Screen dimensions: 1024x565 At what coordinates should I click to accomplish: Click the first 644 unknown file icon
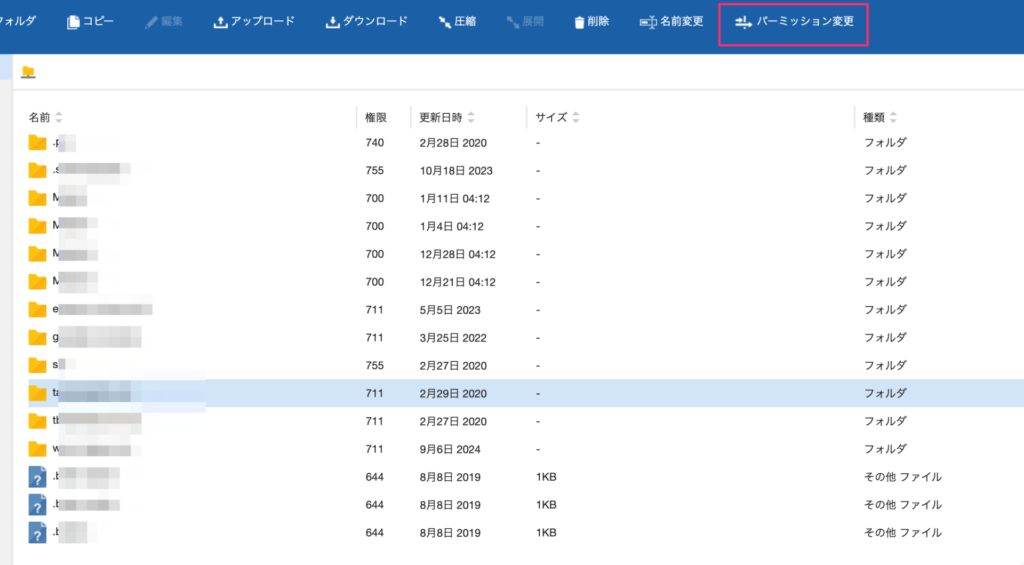coord(38,476)
